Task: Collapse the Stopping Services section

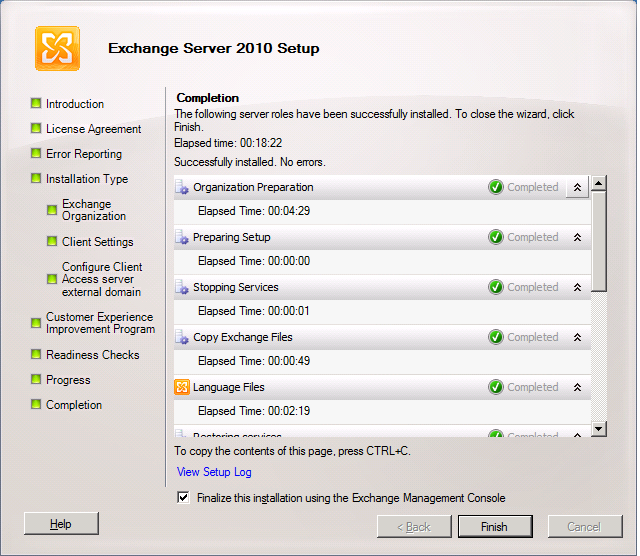Action: [577, 287]
